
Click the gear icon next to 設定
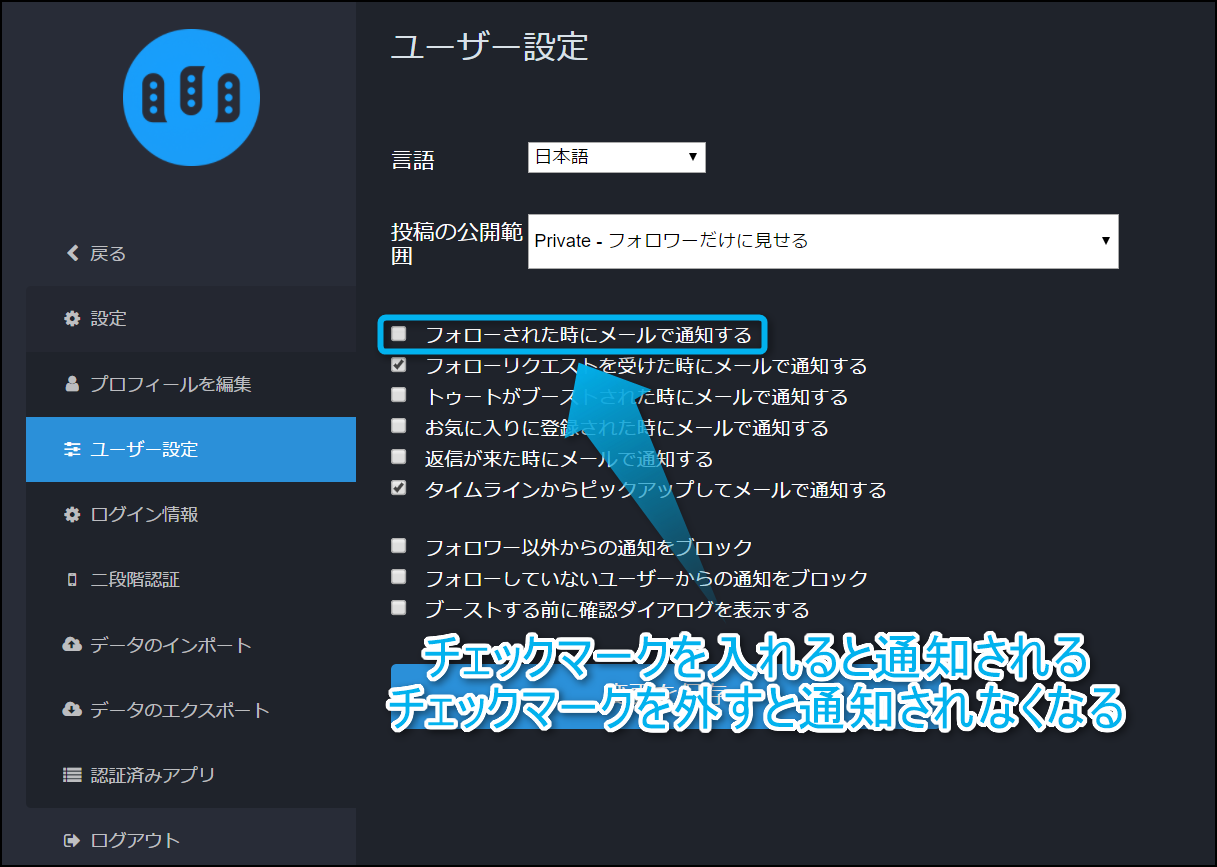tap(72, 319)
